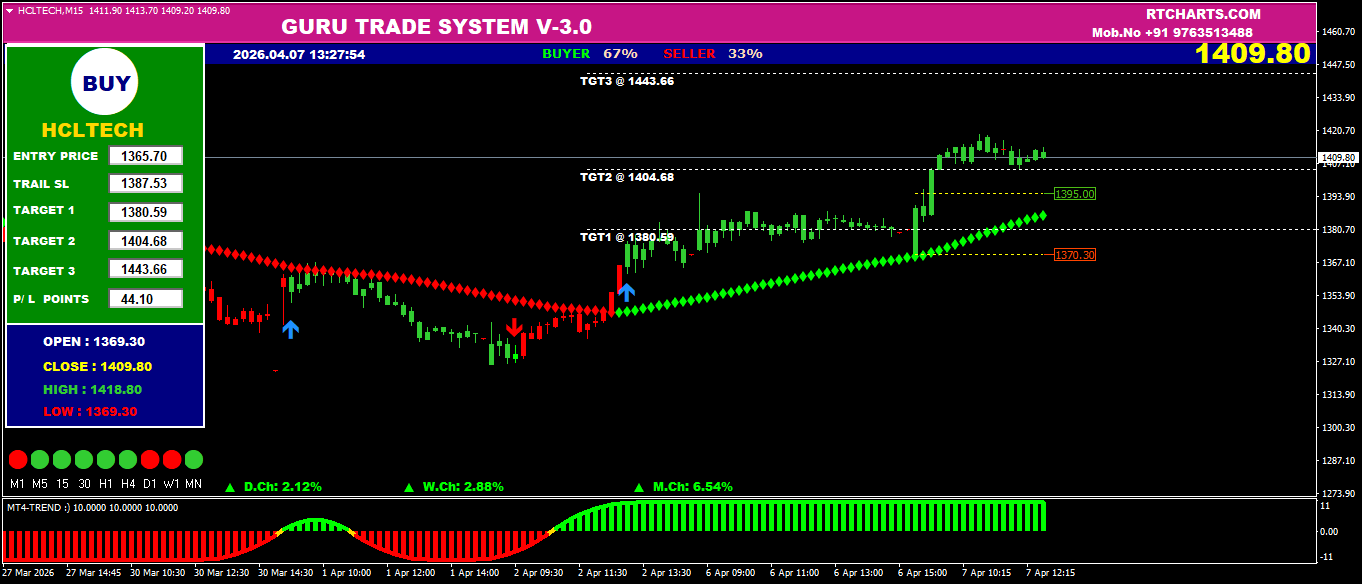Click the current price marker 1409.80 on axis

1337,158
